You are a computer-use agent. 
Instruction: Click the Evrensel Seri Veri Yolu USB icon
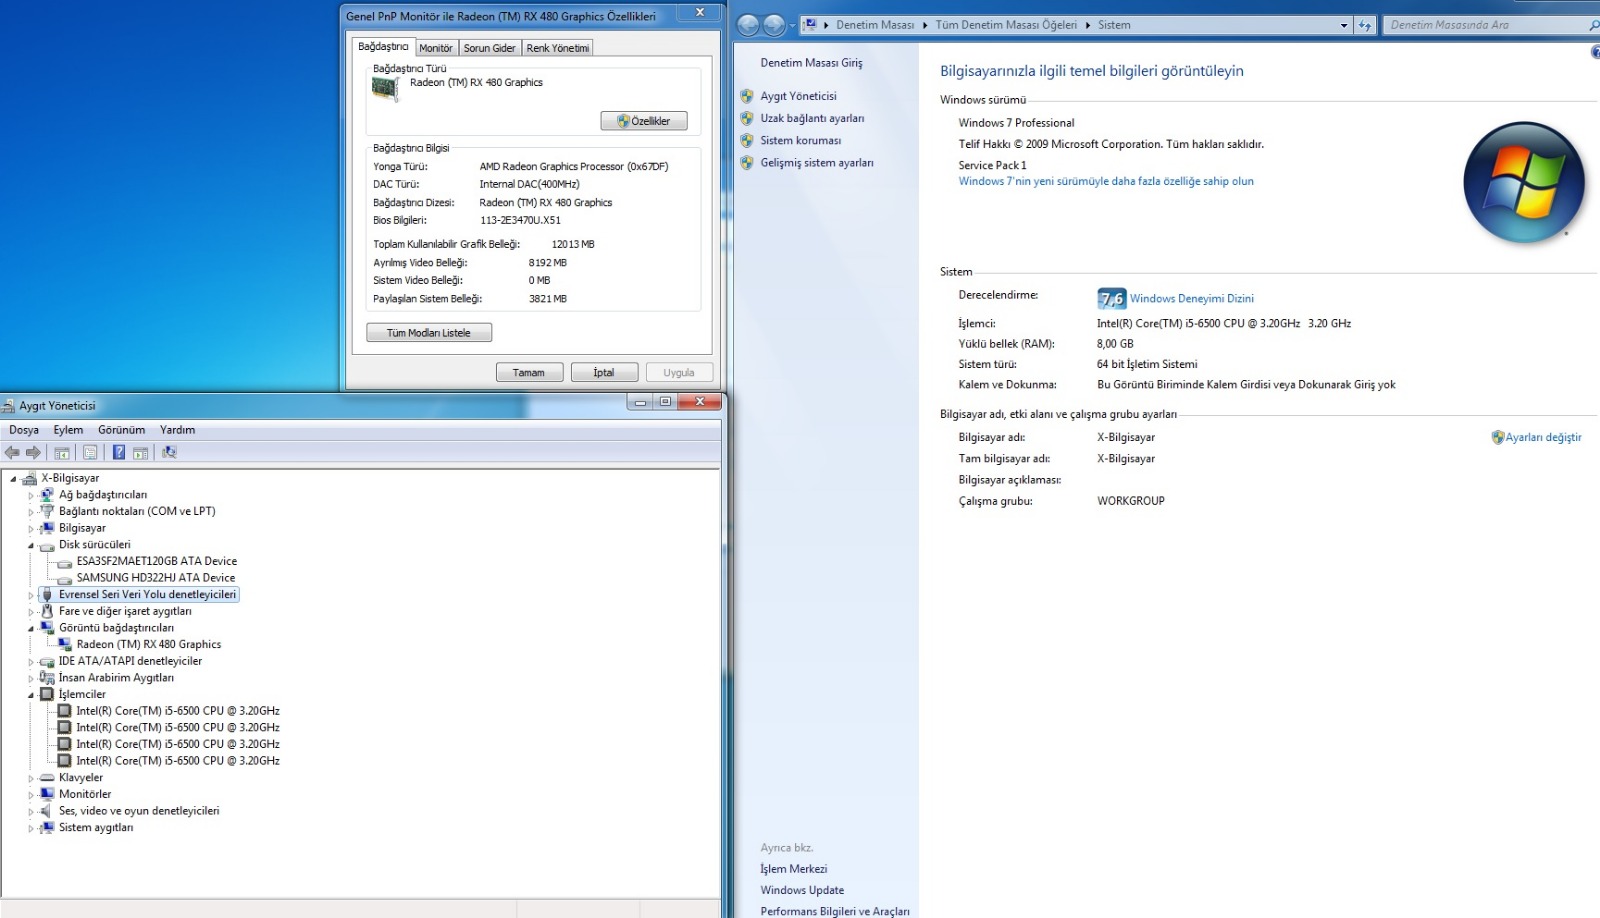click(x=47, y=595)
